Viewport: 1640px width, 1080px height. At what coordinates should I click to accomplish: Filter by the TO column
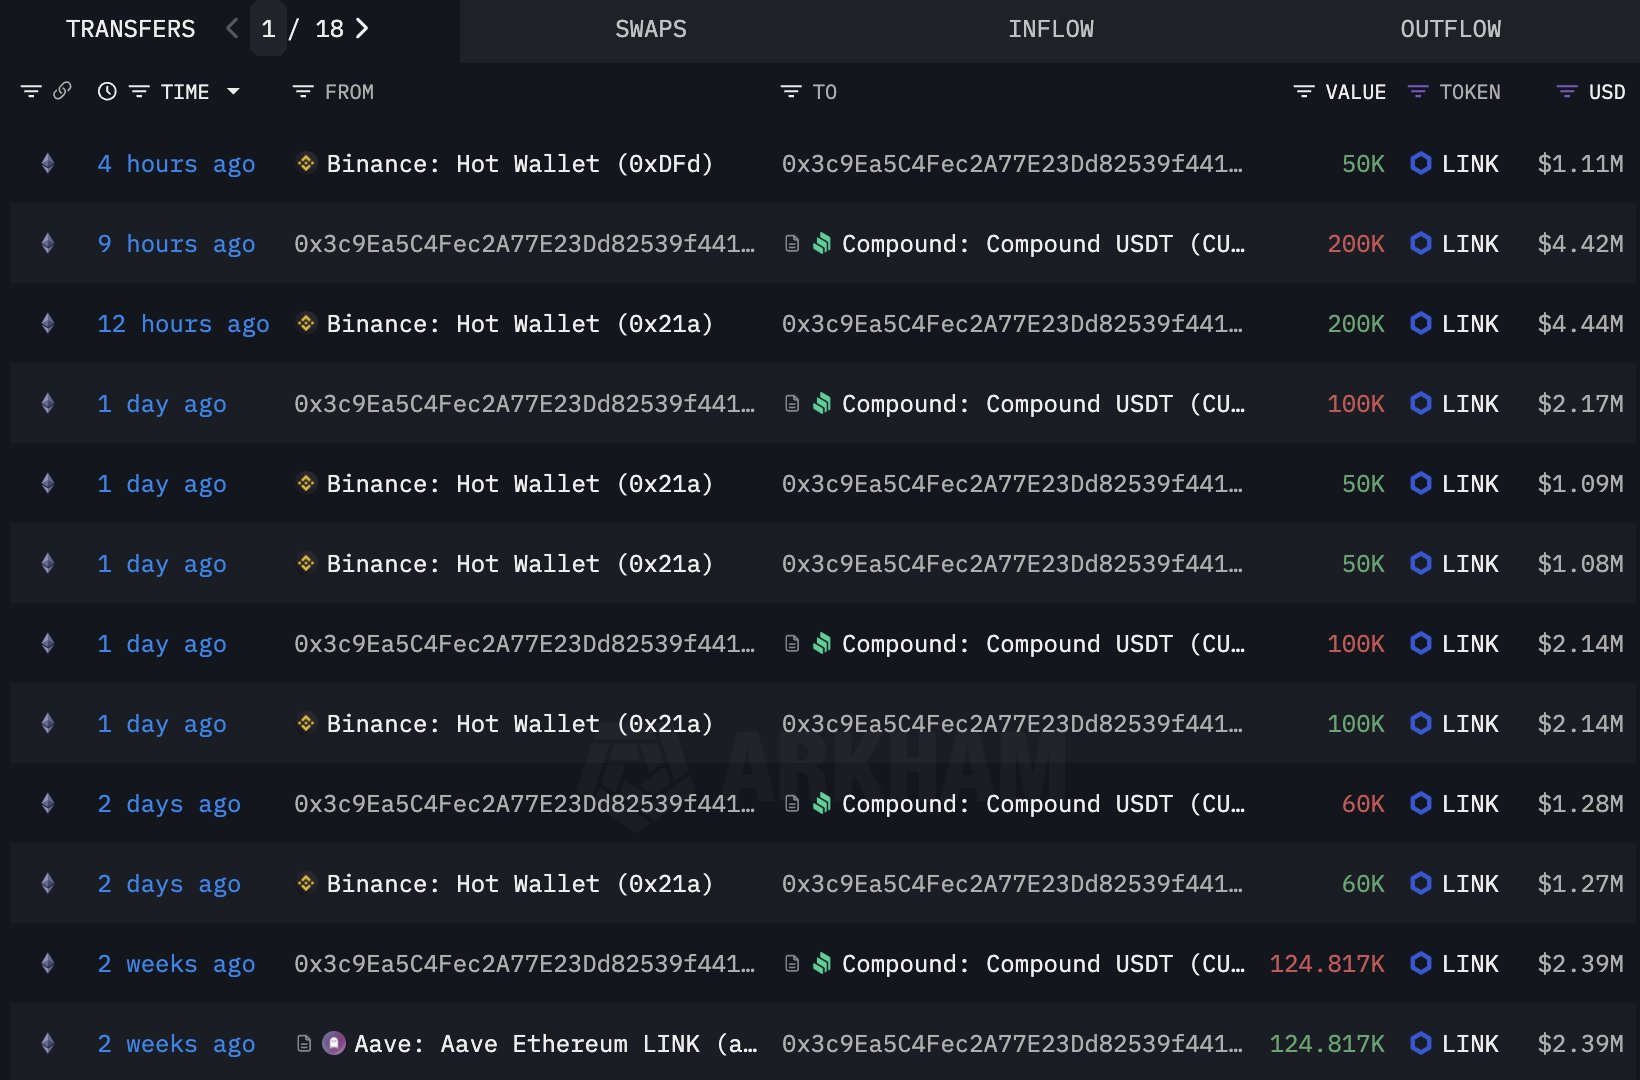pyautogui.click(x=791, y=92)
